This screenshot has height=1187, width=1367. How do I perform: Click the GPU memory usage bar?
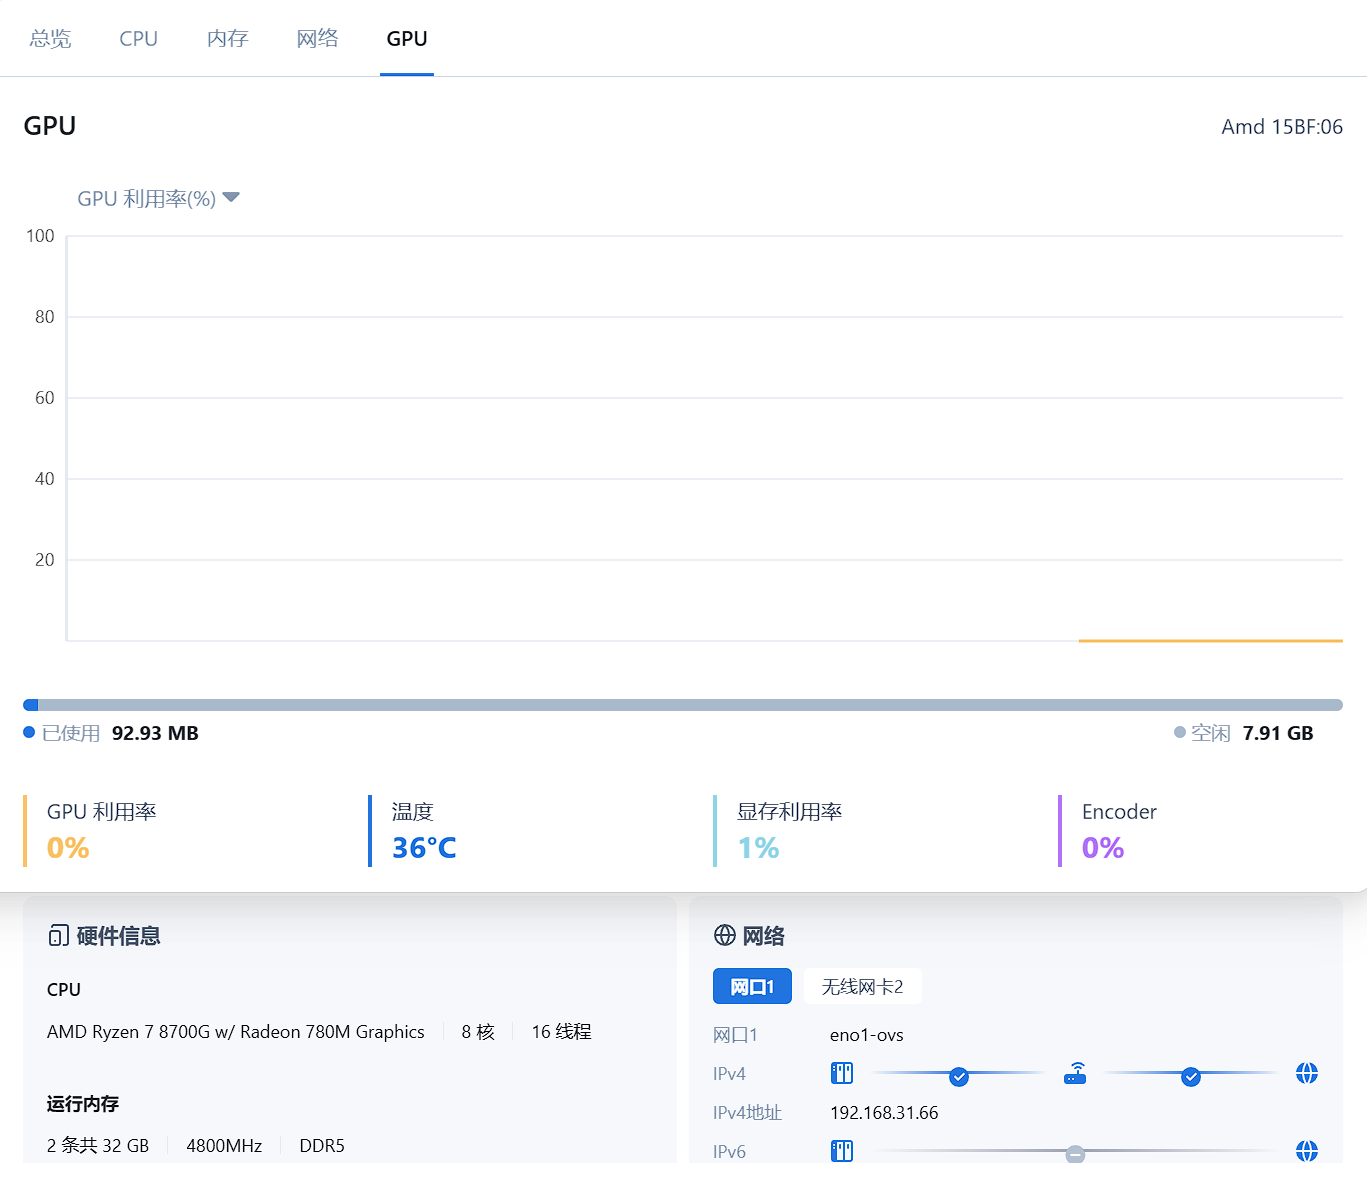click(x=682, y=705)
